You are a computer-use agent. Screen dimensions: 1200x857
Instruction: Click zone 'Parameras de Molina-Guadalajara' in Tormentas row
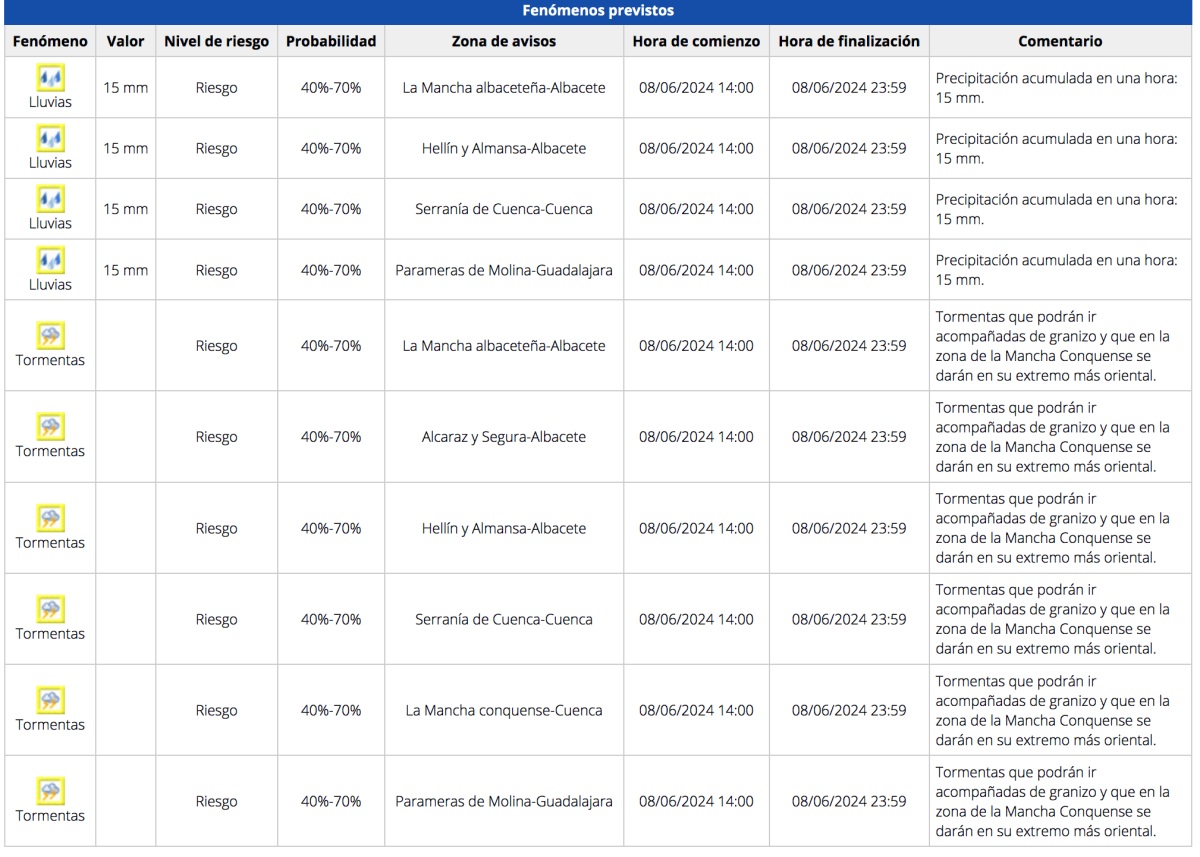[x=504, y=801]
